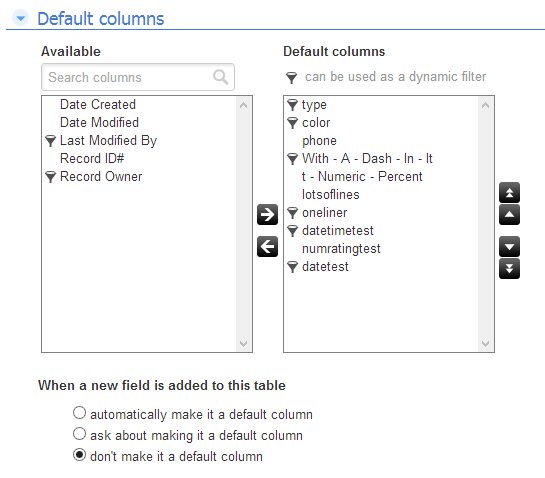The height and width of the screenshot is (478, 545).
Task: Click the left arrow to remove column
Action: (x=267, y=246)
